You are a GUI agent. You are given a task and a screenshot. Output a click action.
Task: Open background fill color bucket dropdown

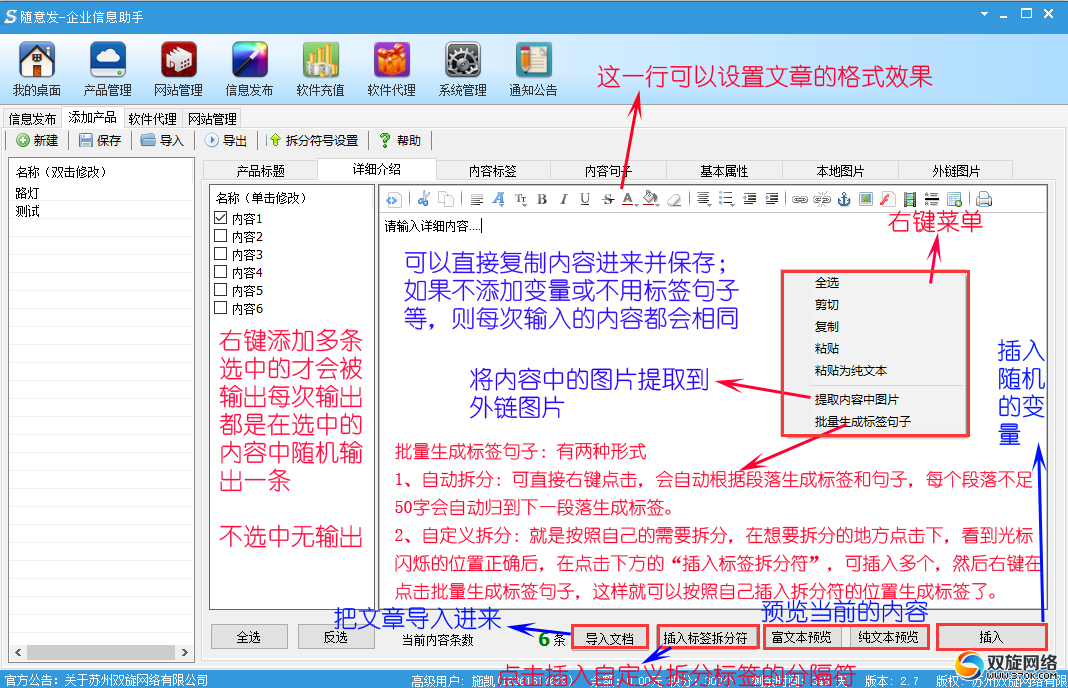coord(650,199)
